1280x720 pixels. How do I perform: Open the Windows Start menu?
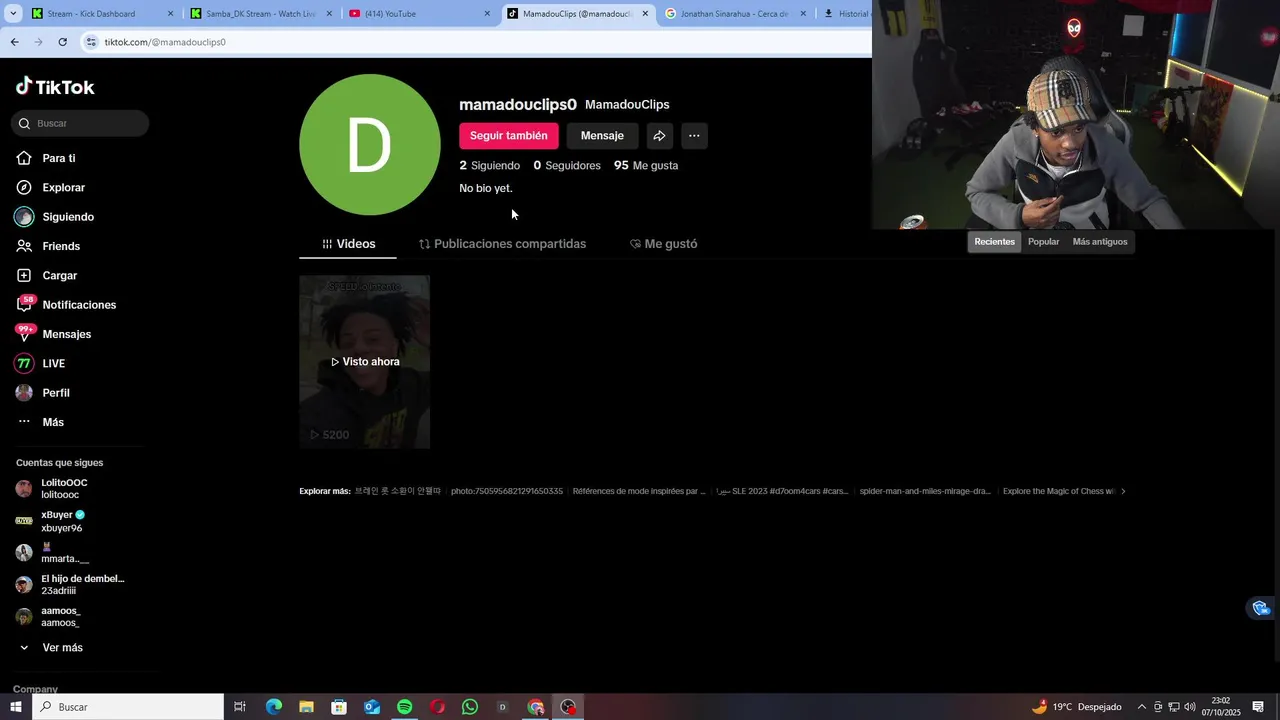point(15,707)
